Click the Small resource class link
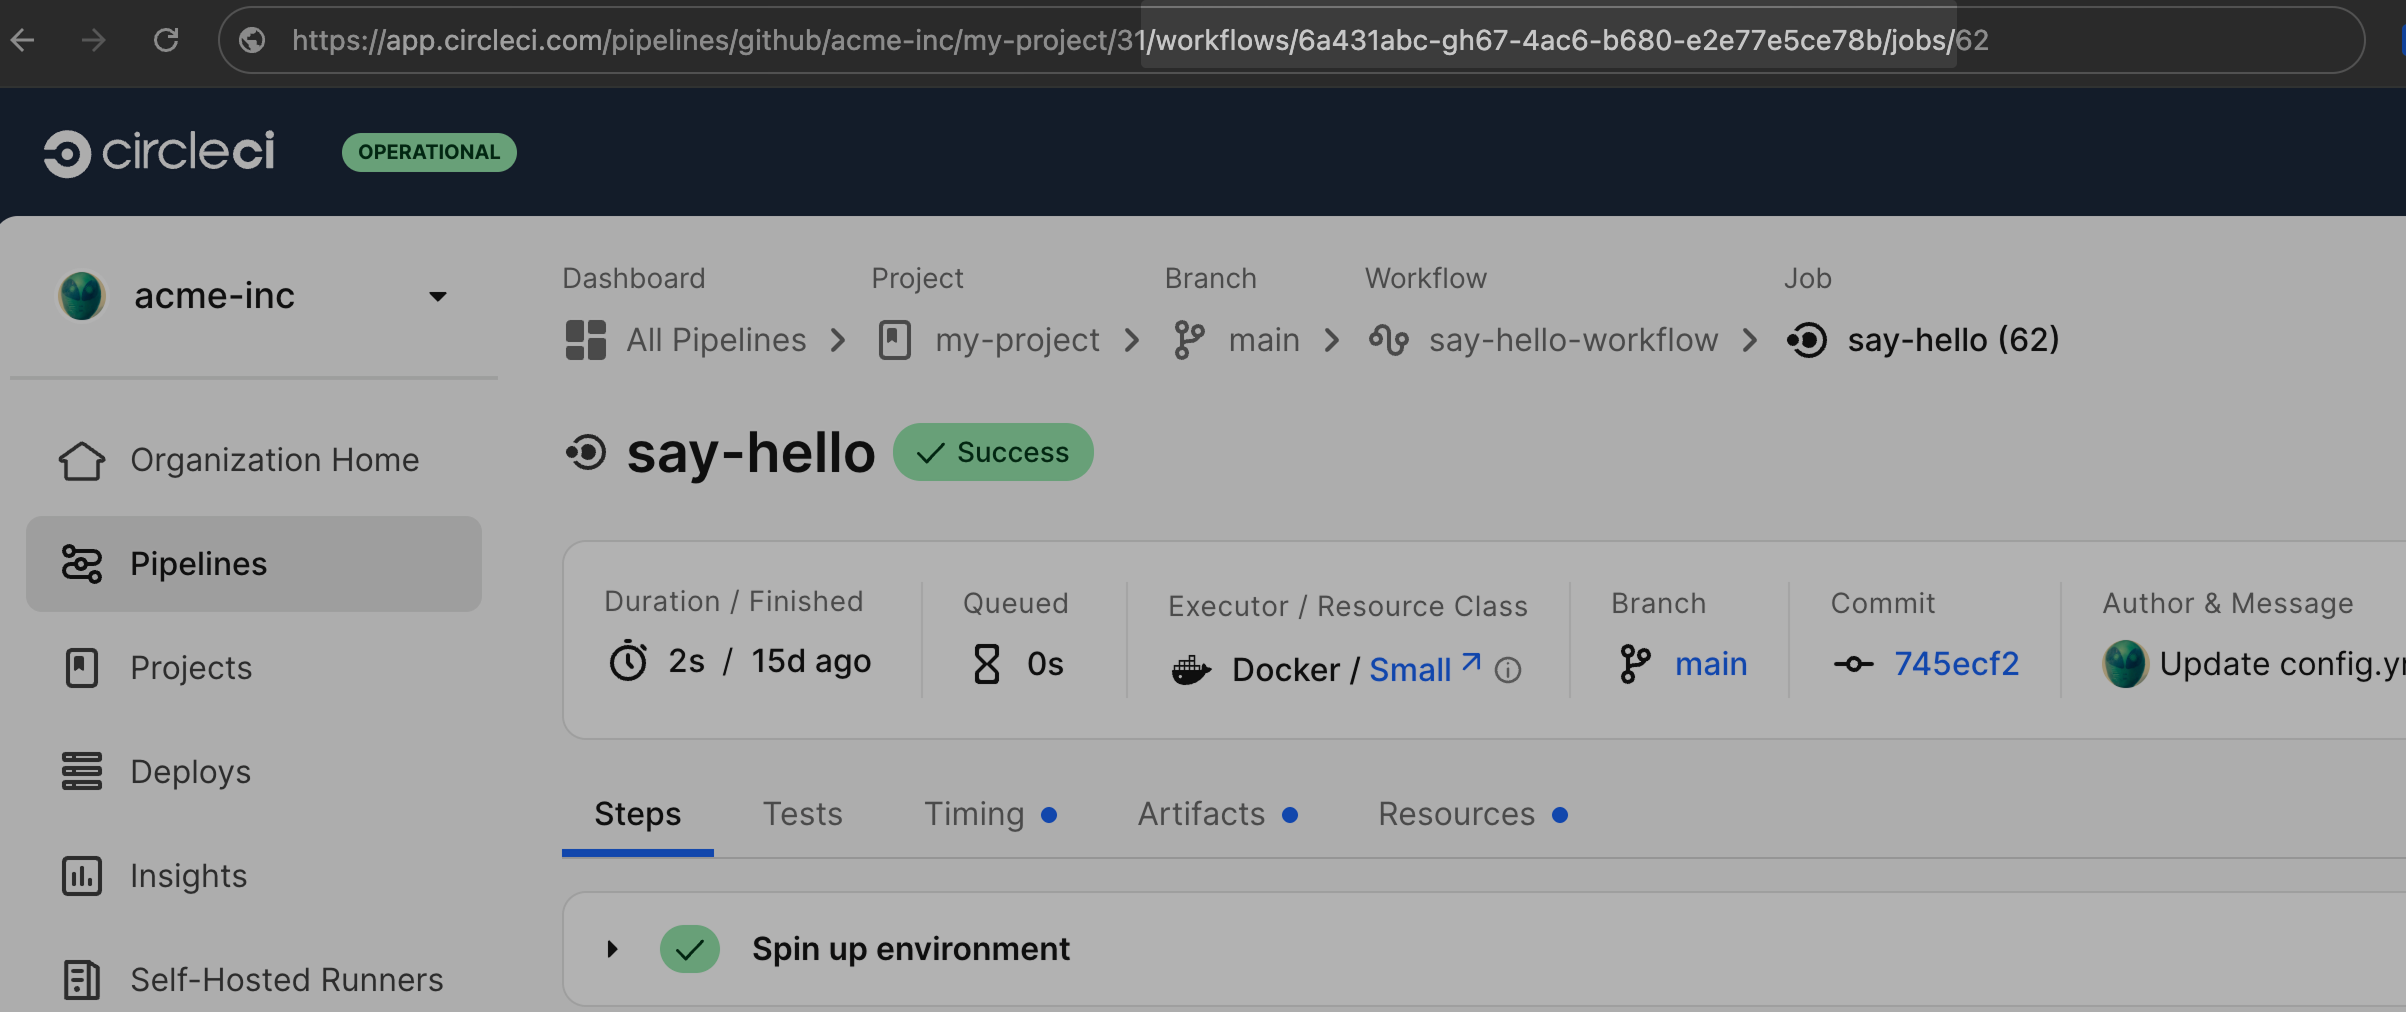The width and height of the screenshot is (2406, 1012). click(1410, 669)
